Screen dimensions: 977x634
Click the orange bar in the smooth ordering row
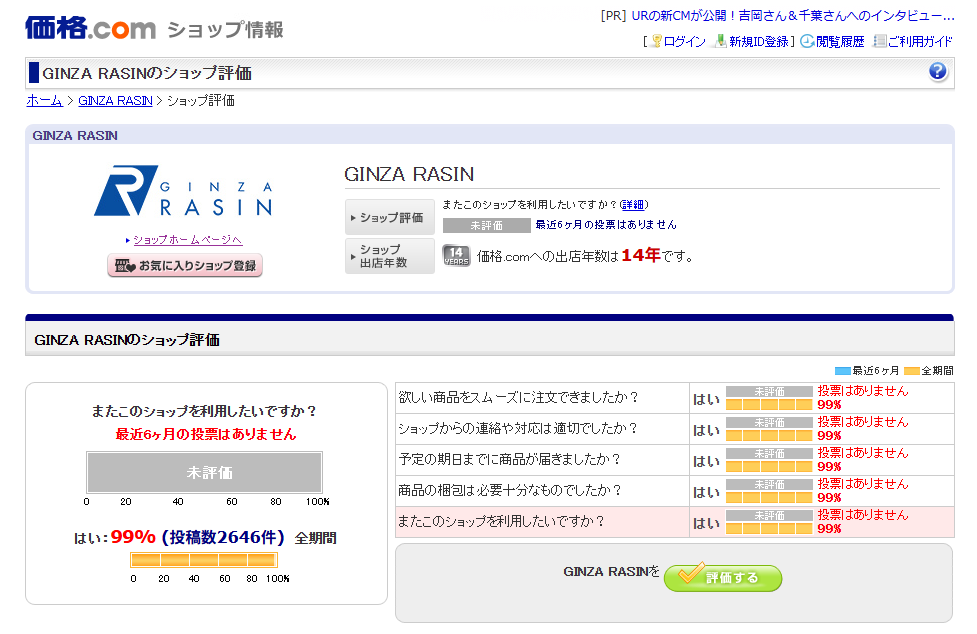(x=770, y=404)
